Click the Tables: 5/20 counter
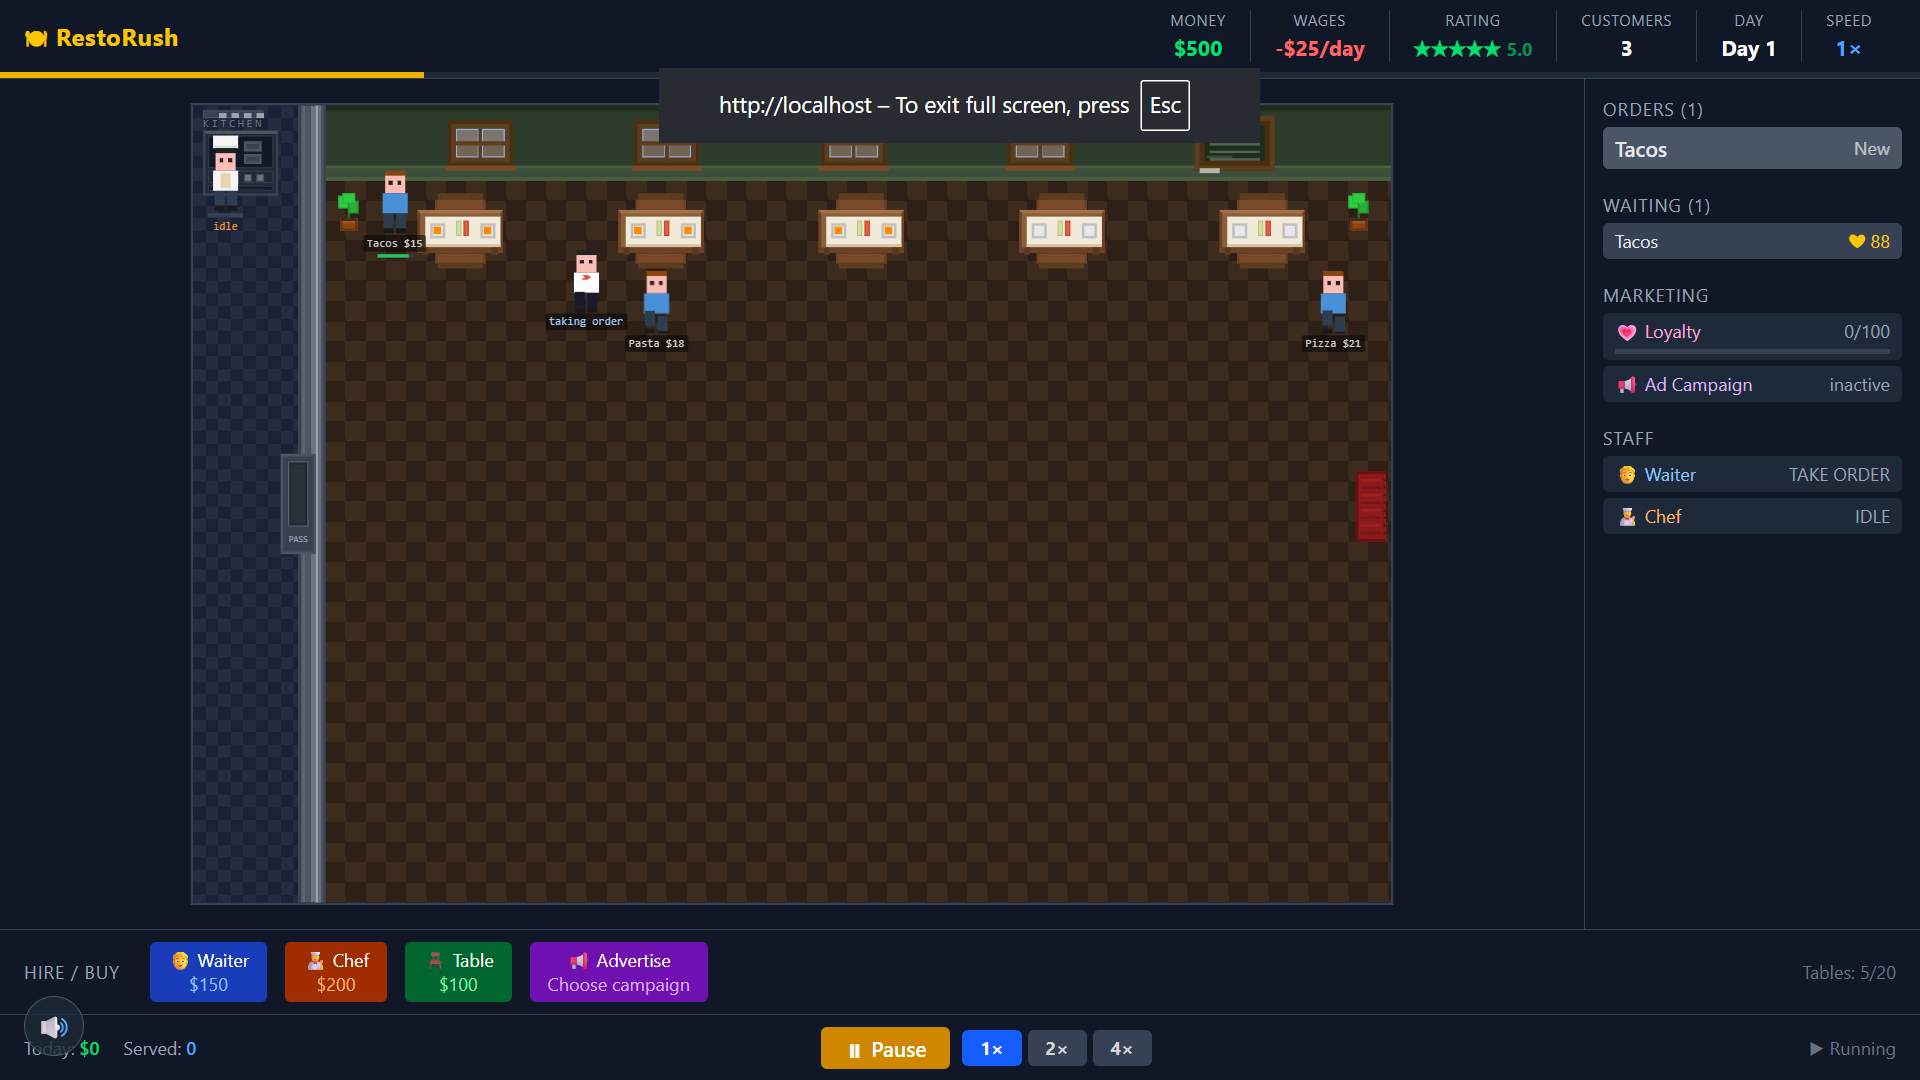This screenshot has width=1920, height=1080. 1848,973
